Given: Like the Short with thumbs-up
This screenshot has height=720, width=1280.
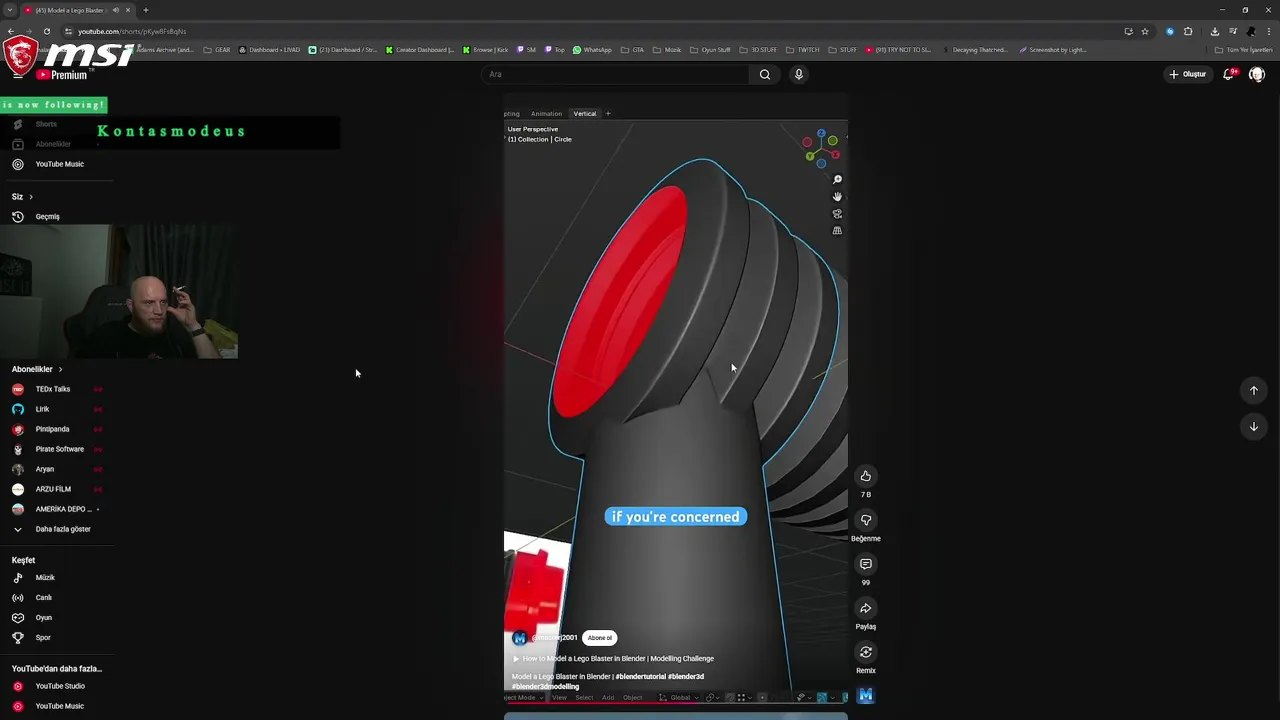Looking at the screenshot, I should click(x=866, y=476).
